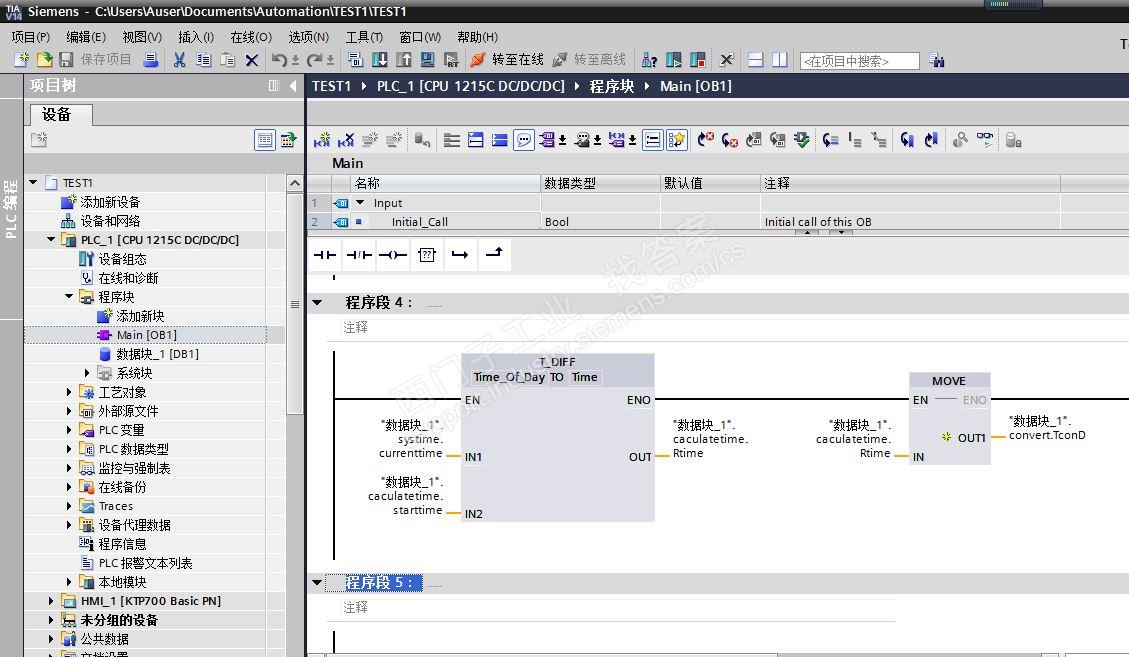1129x657 pixels.
Task: Insert a normally closed contact
Action: [x=359, y=254]
